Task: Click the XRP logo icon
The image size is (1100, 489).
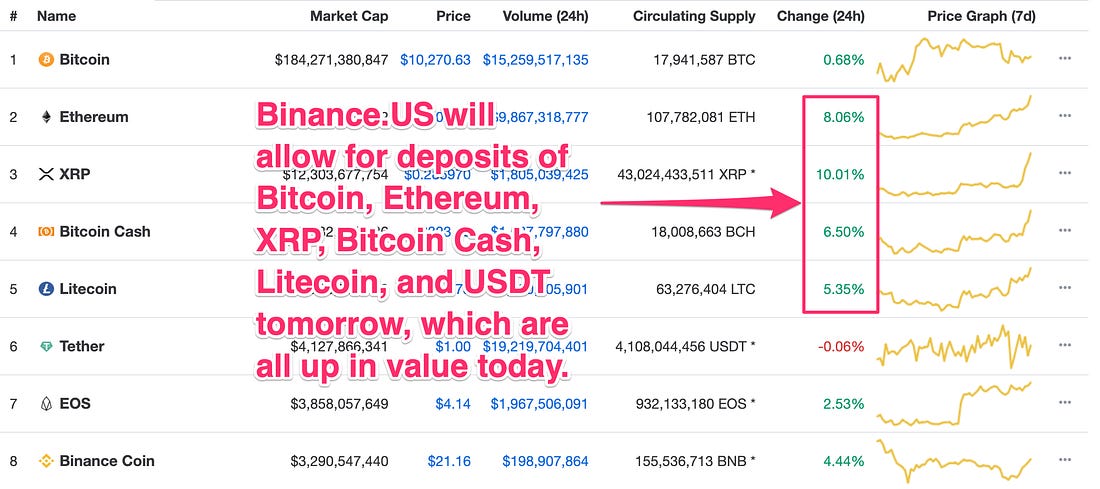Action: click(x=46, y=175)
